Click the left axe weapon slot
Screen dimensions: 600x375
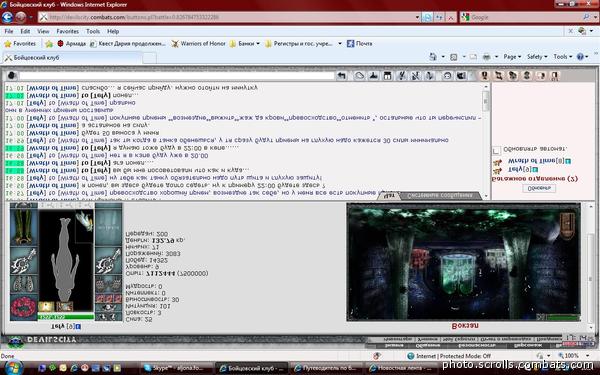24,261
